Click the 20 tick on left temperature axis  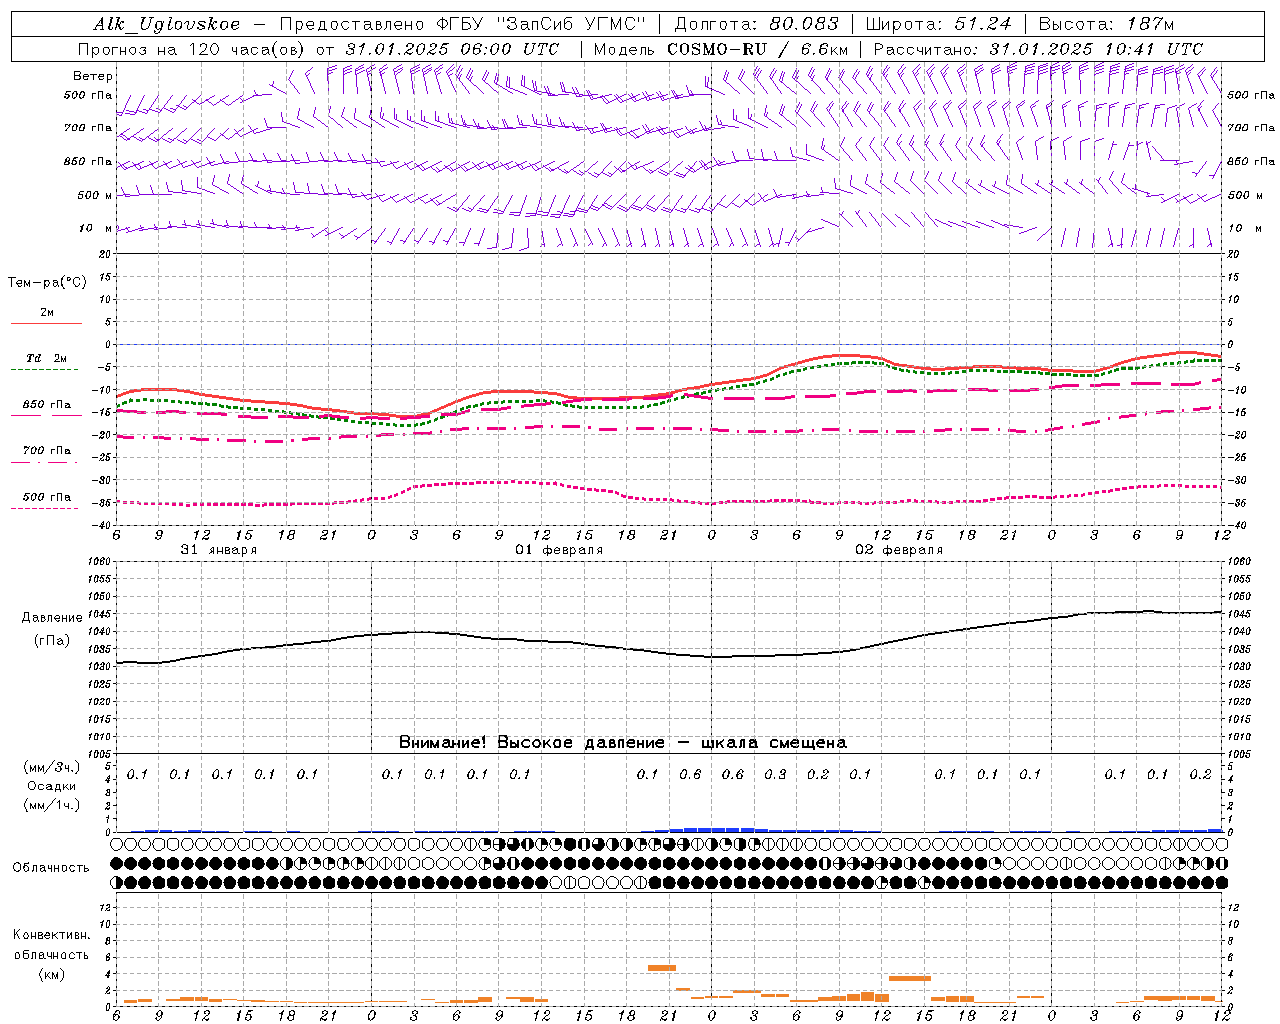click(x=105, y=254)
